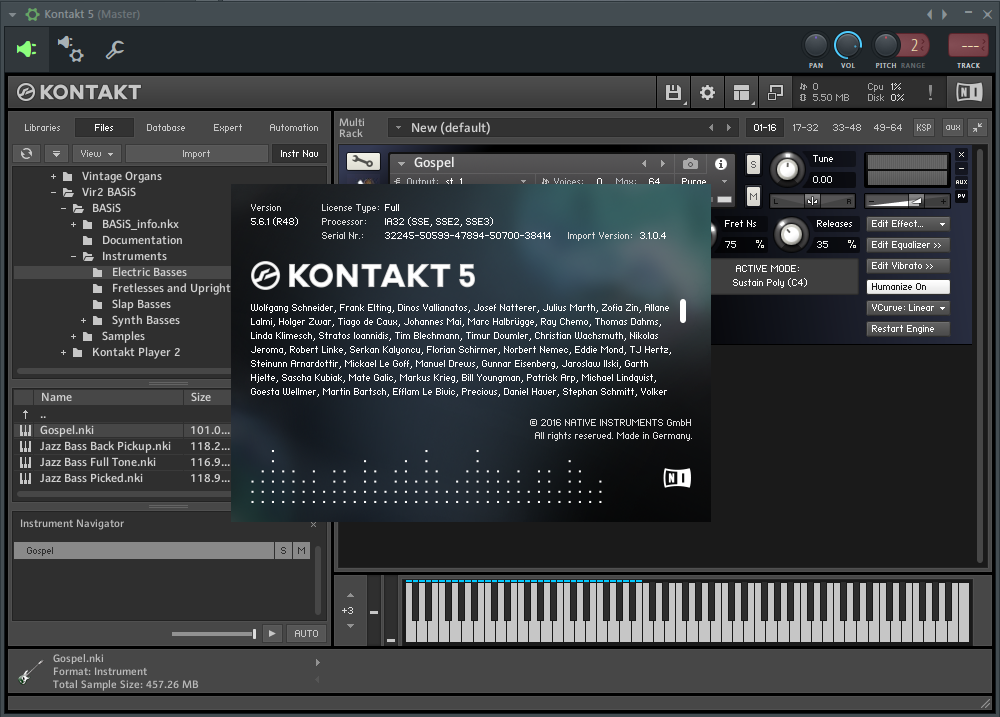Switch to the Automation tab

(x=293, y=128)
